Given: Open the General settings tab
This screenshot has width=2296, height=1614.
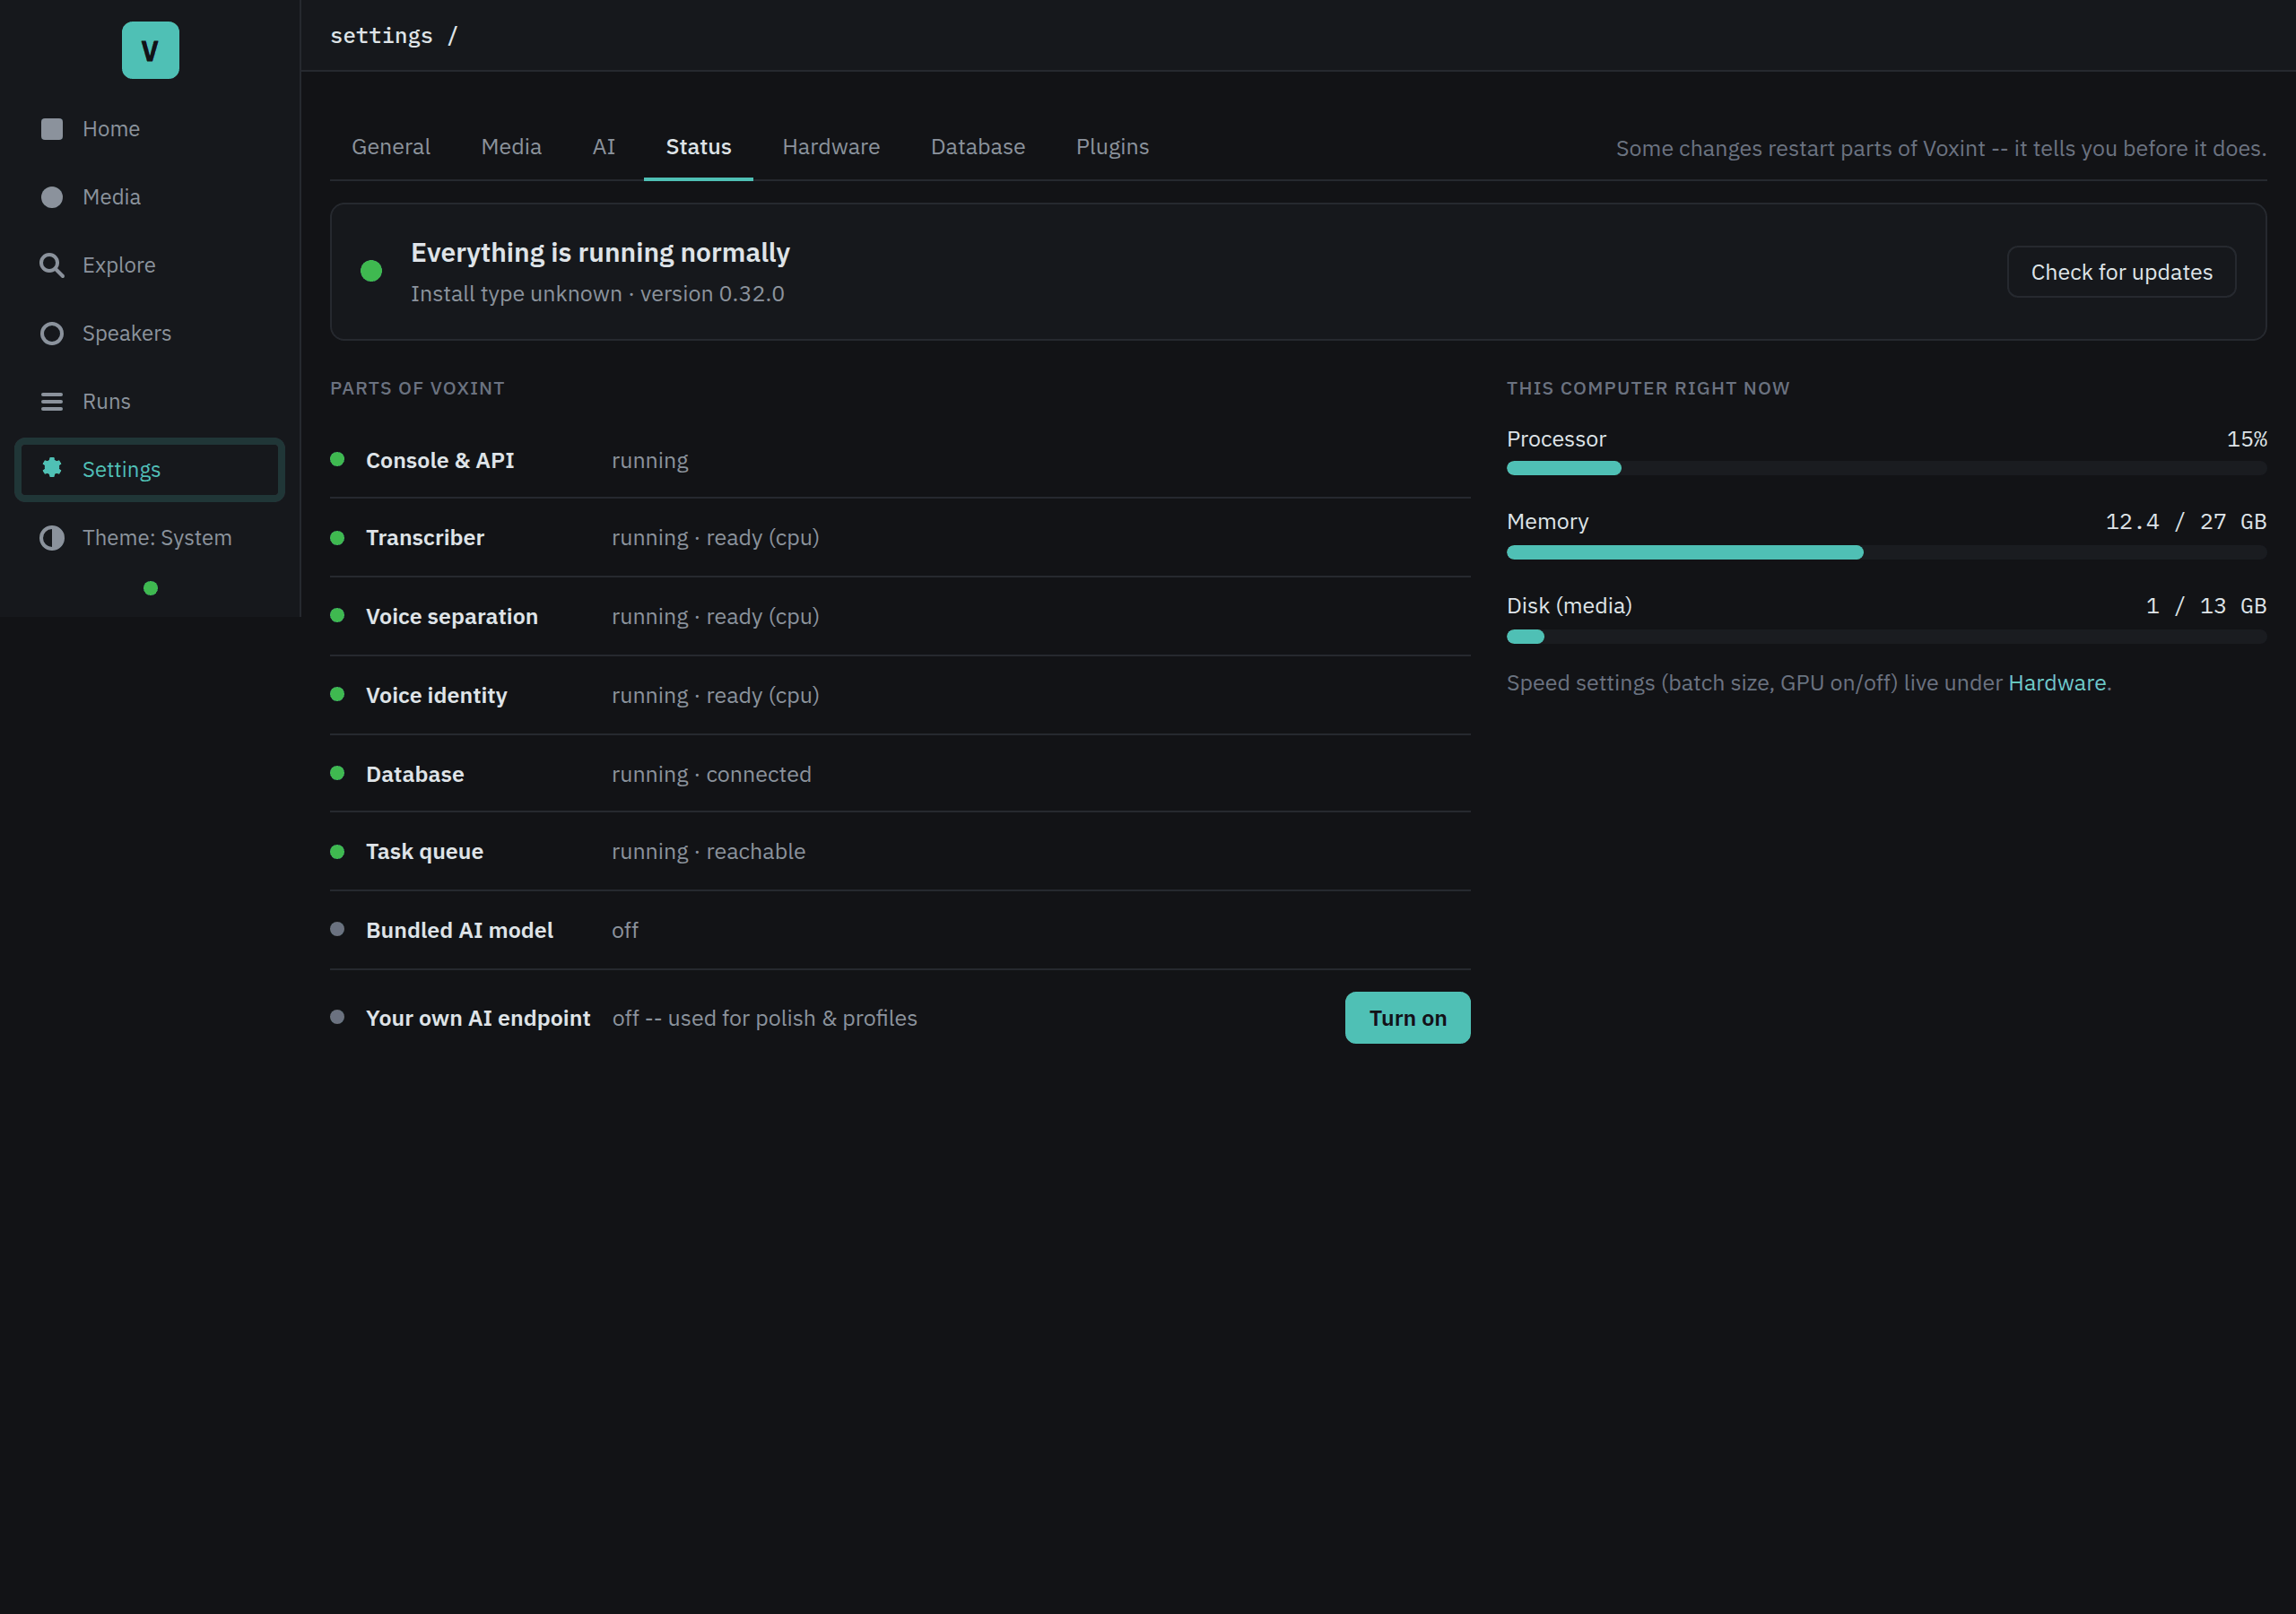Looking at the screenshot, I should coord(391,147).
